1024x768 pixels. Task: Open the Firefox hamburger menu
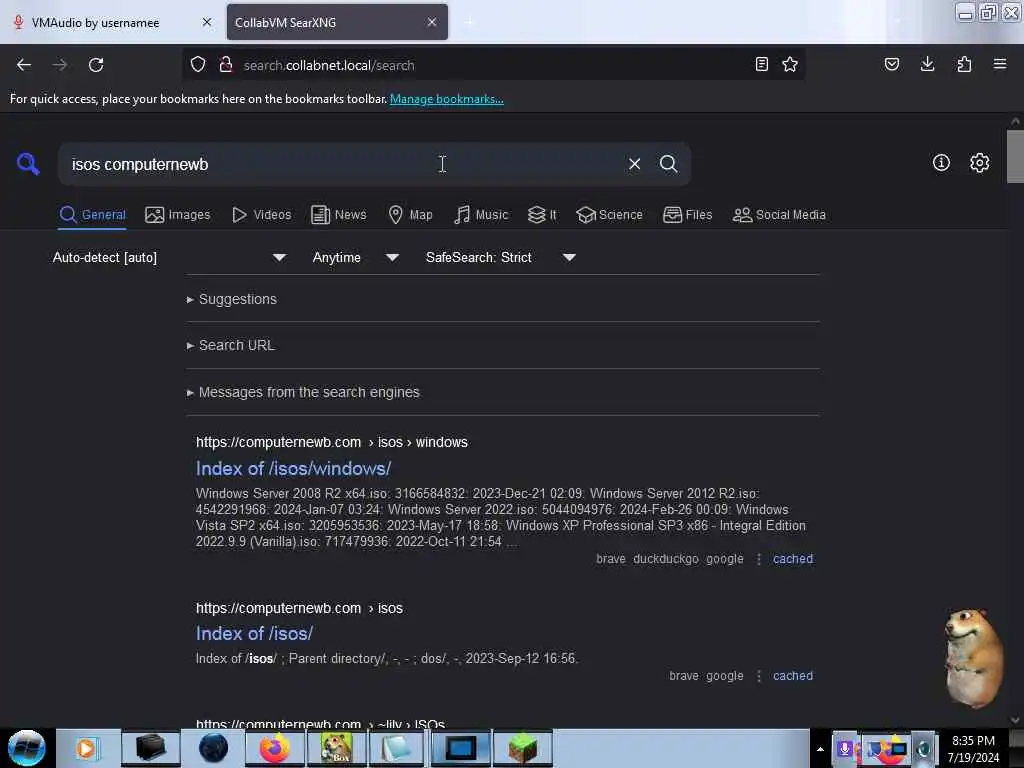[x=1000, y=64]
